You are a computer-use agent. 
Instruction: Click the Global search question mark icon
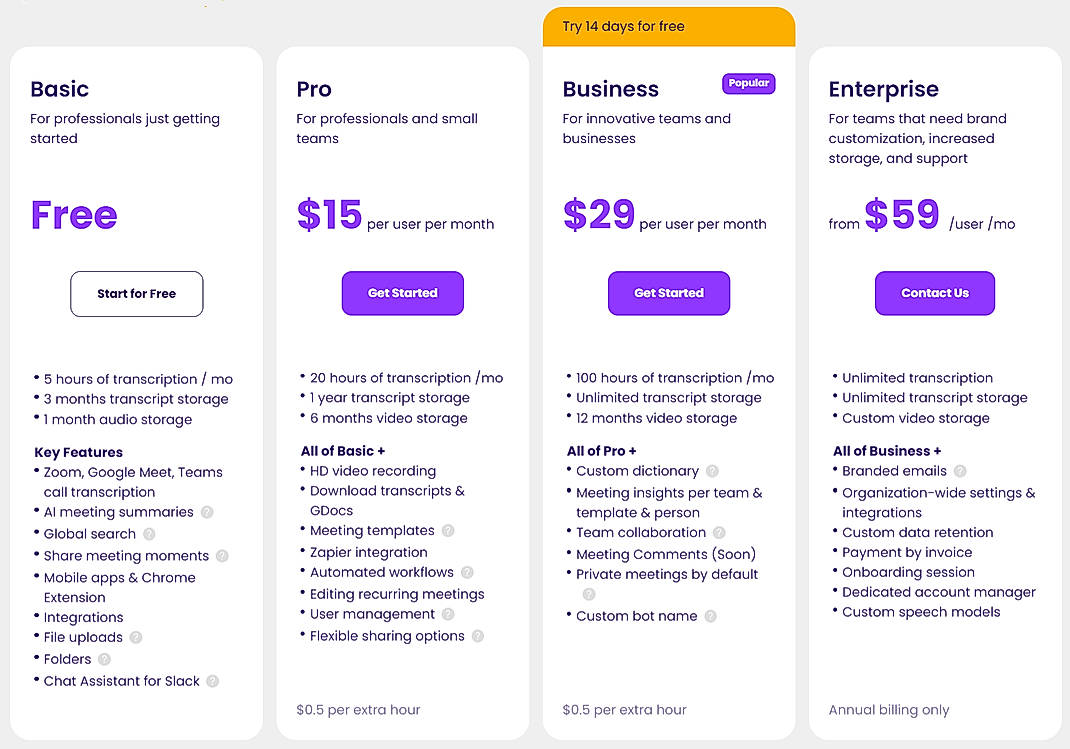coord(151,533)
